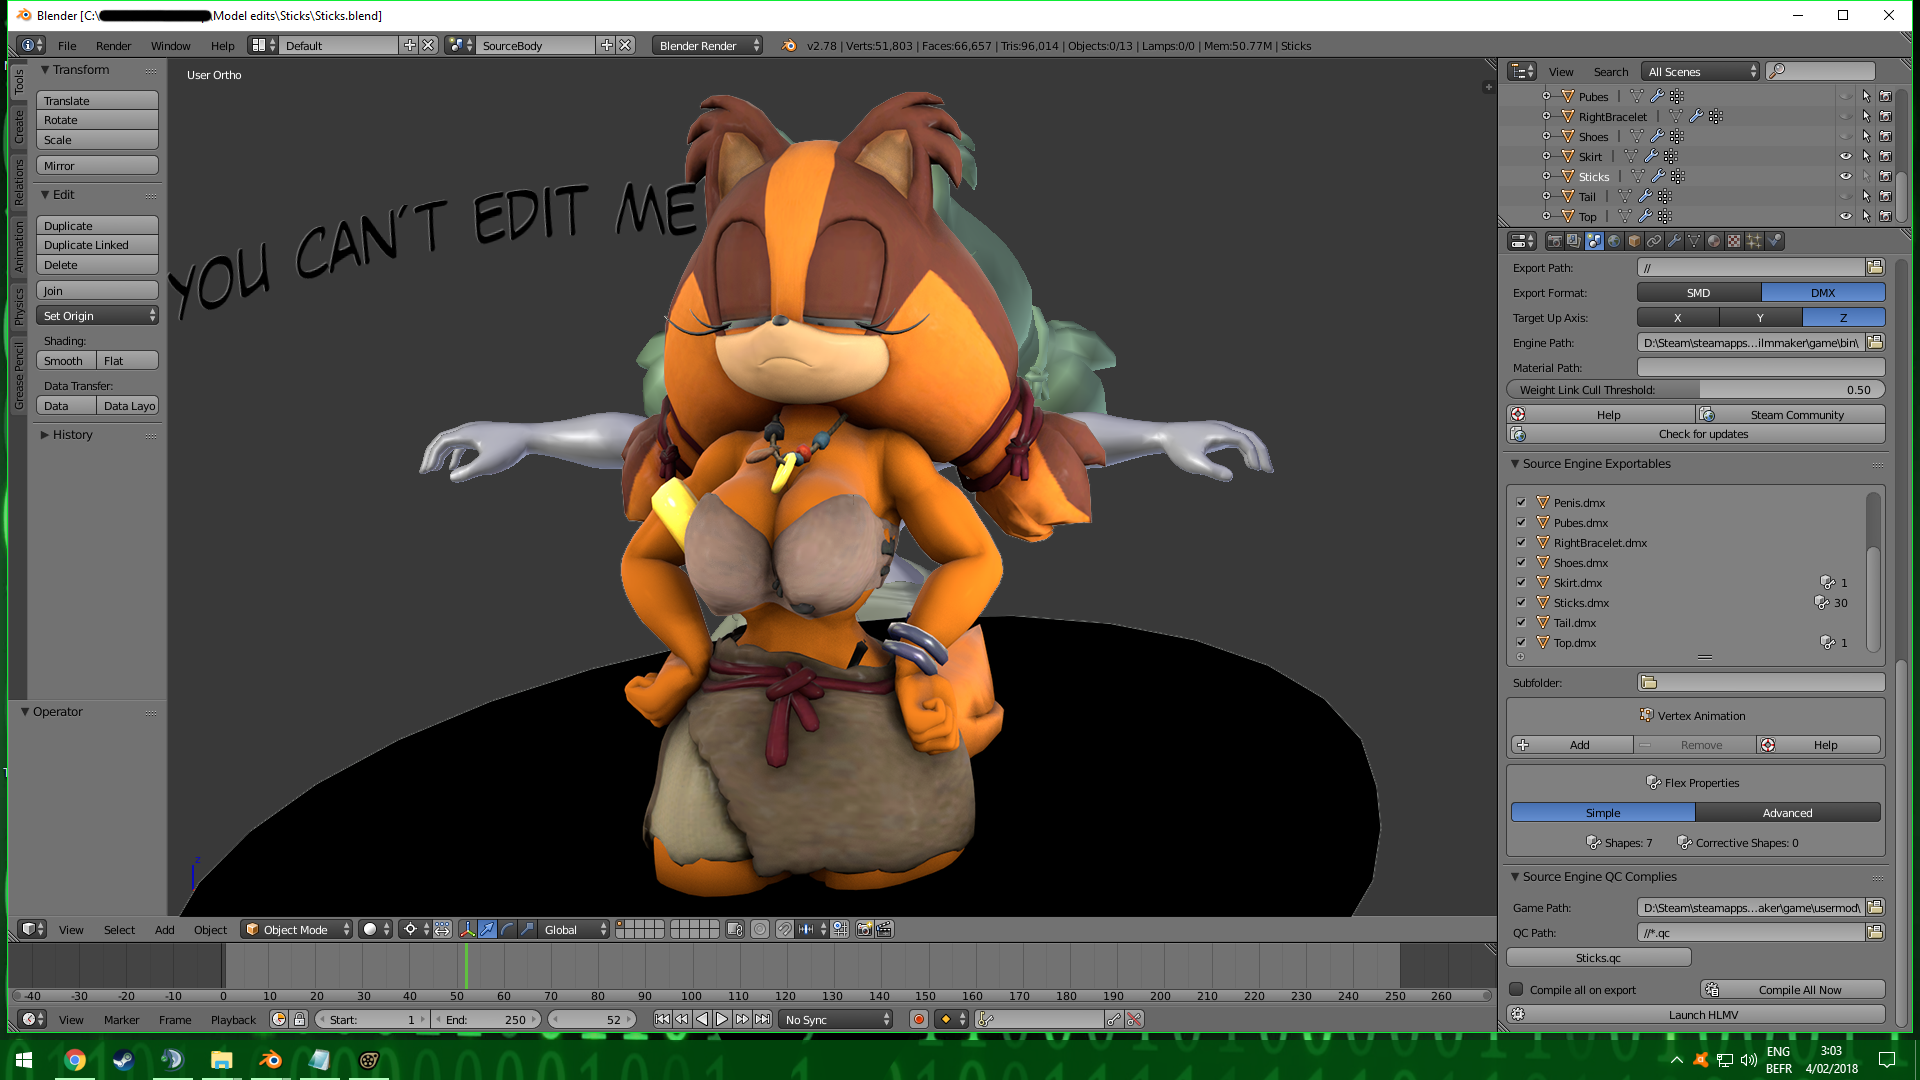
Task: Adjust the Weight Link Cull Threshold slider
Action: 1695,390
